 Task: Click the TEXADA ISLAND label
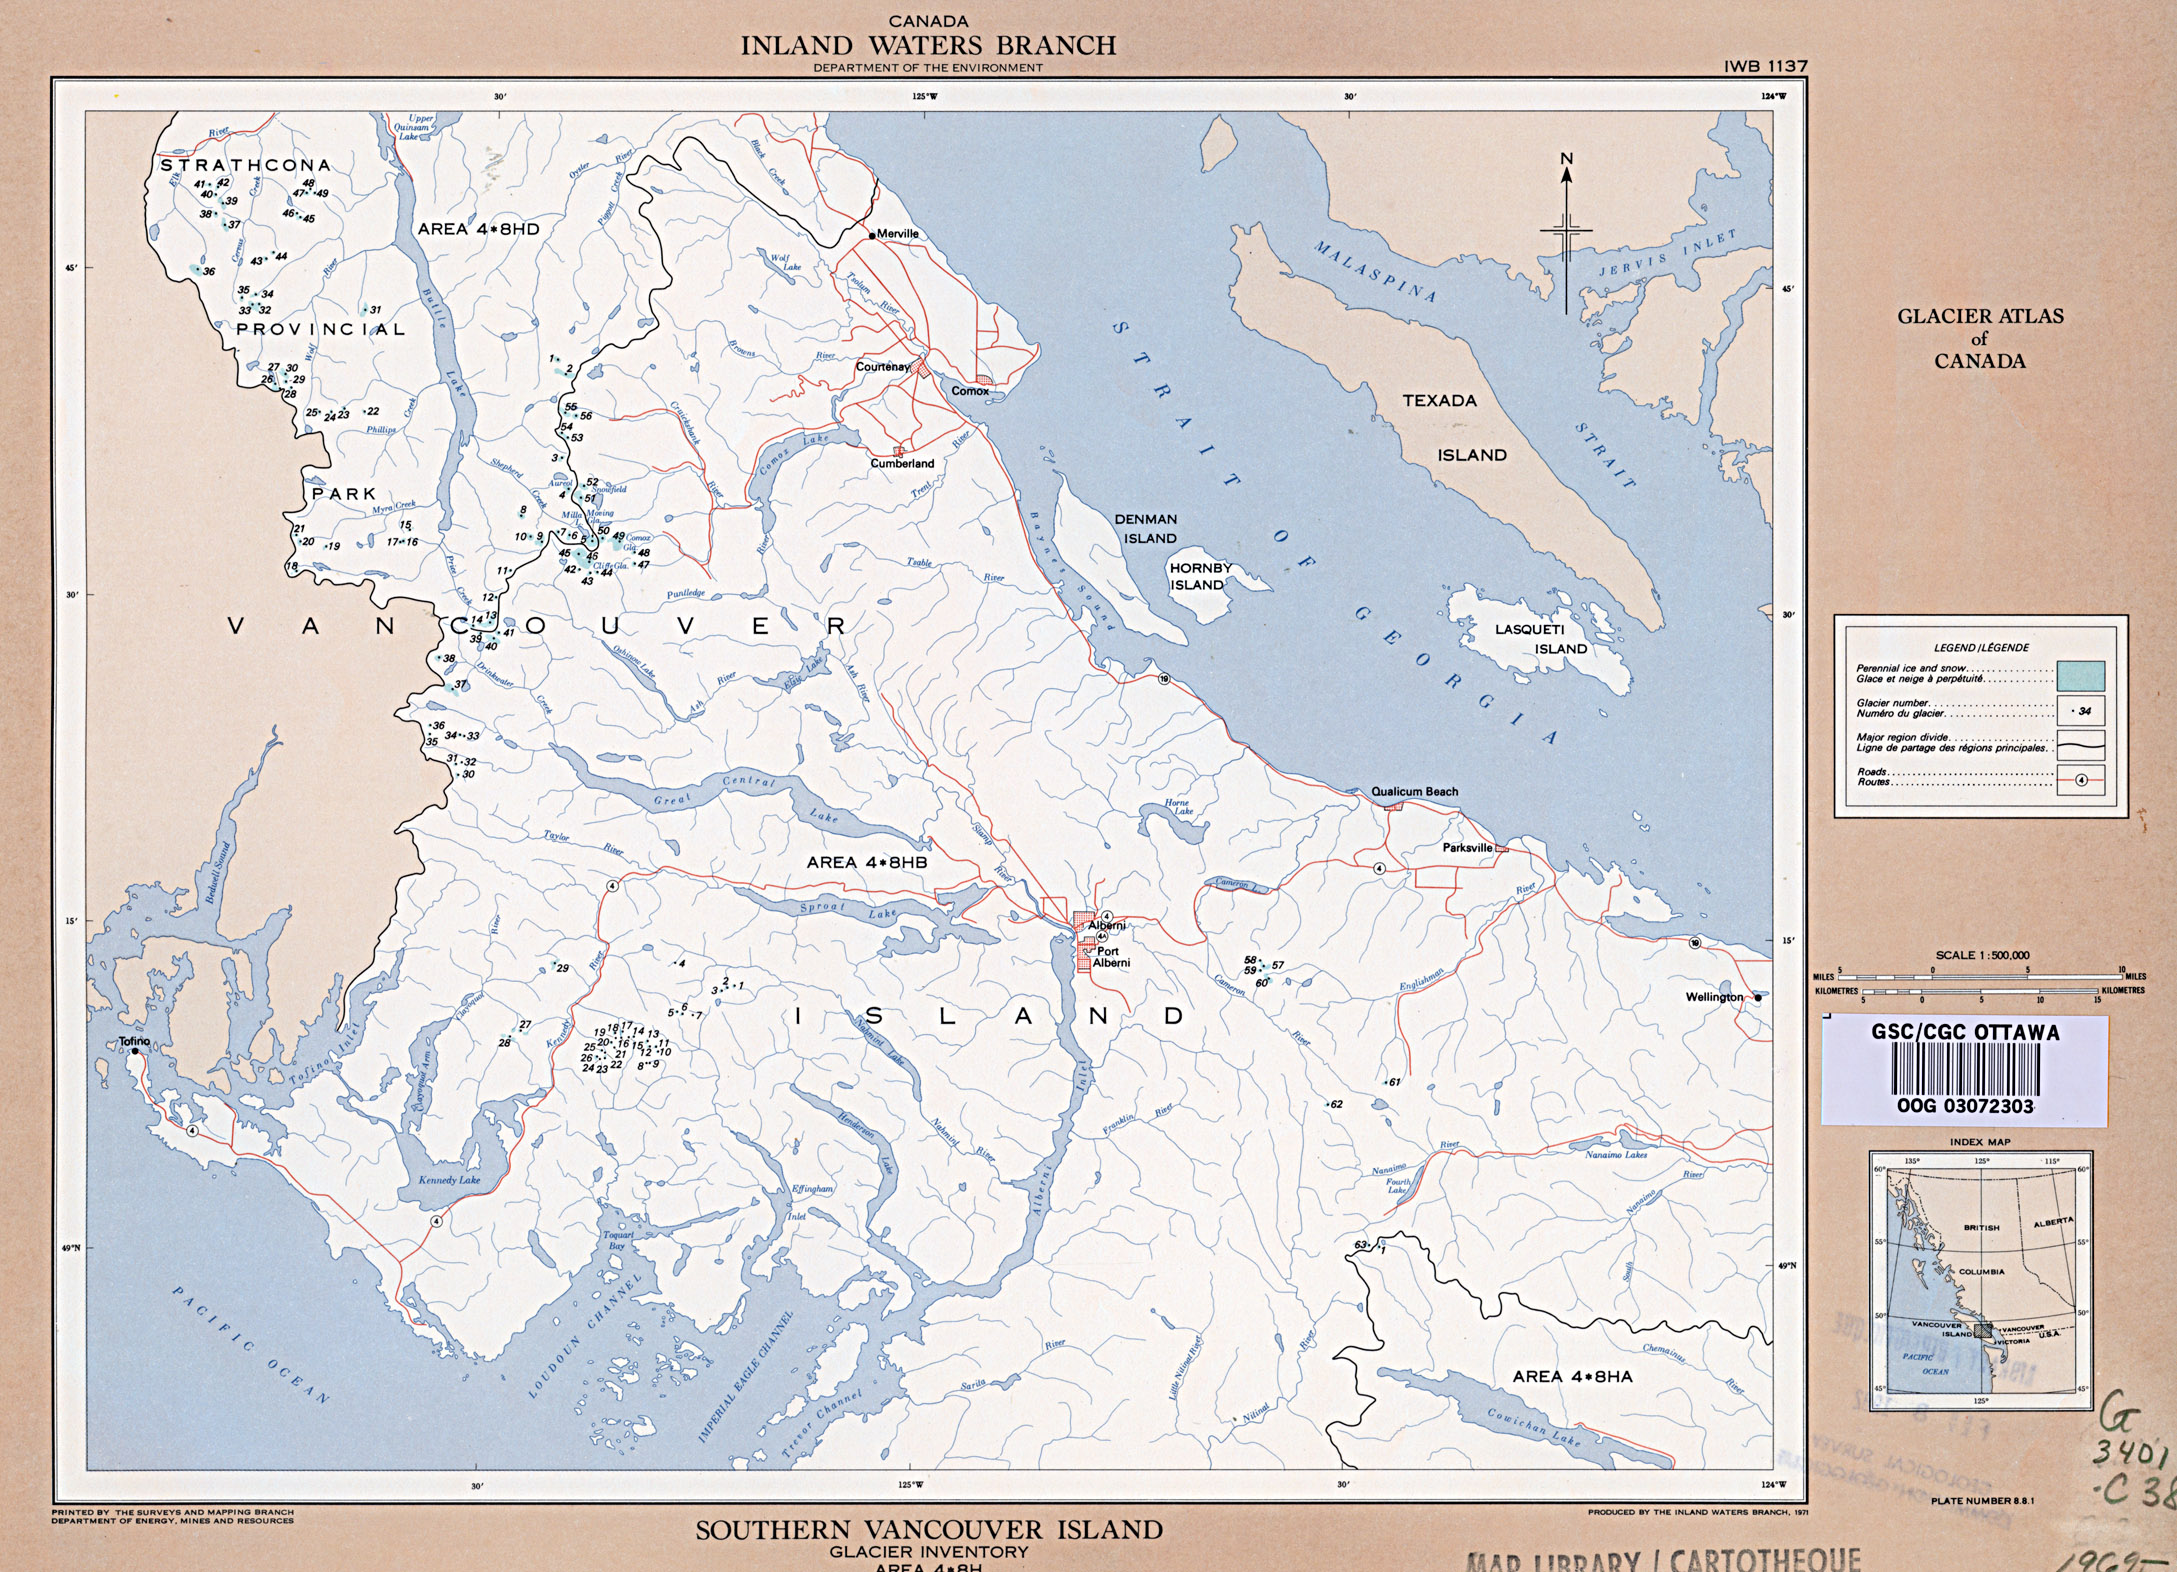[1455, 428]
